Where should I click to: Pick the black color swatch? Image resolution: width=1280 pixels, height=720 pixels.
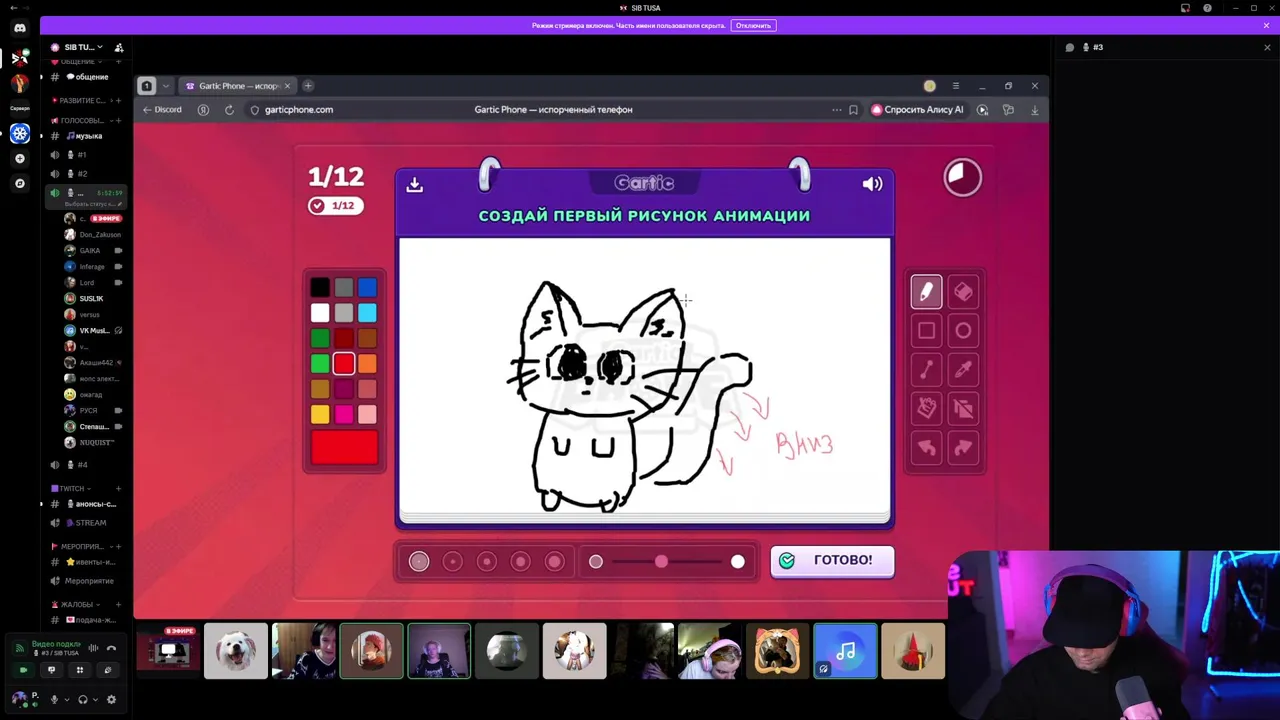[320, 288]
